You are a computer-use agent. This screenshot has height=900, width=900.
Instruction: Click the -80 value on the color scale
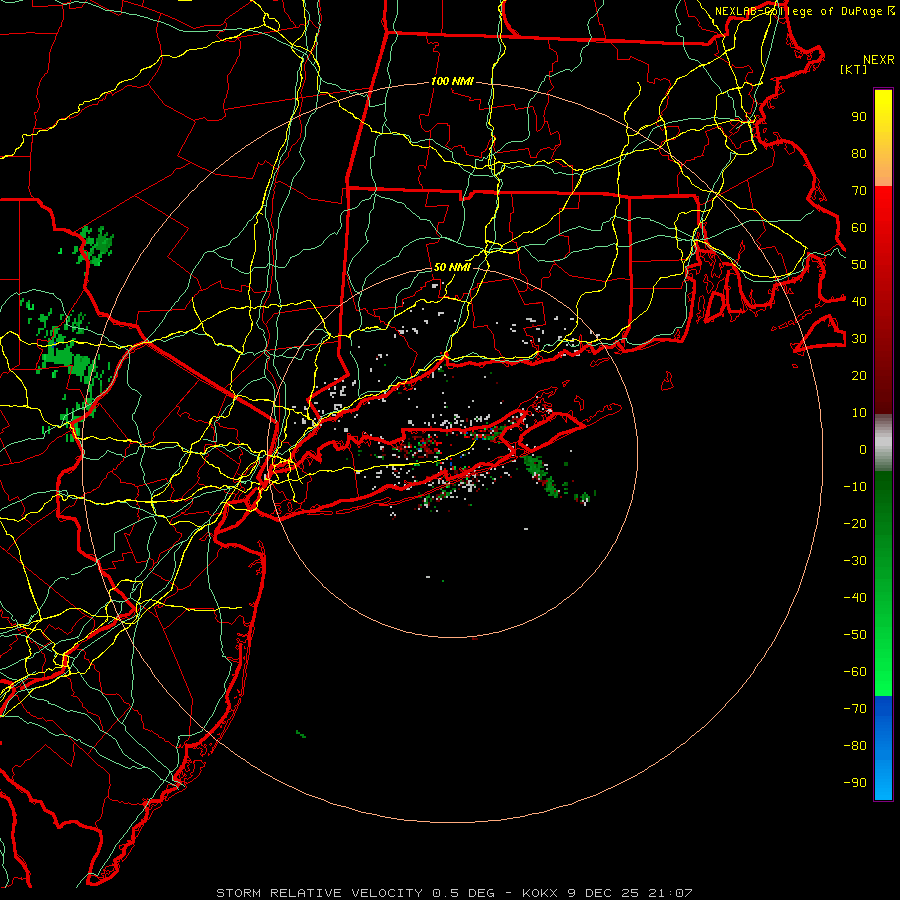tap(855, 746)
